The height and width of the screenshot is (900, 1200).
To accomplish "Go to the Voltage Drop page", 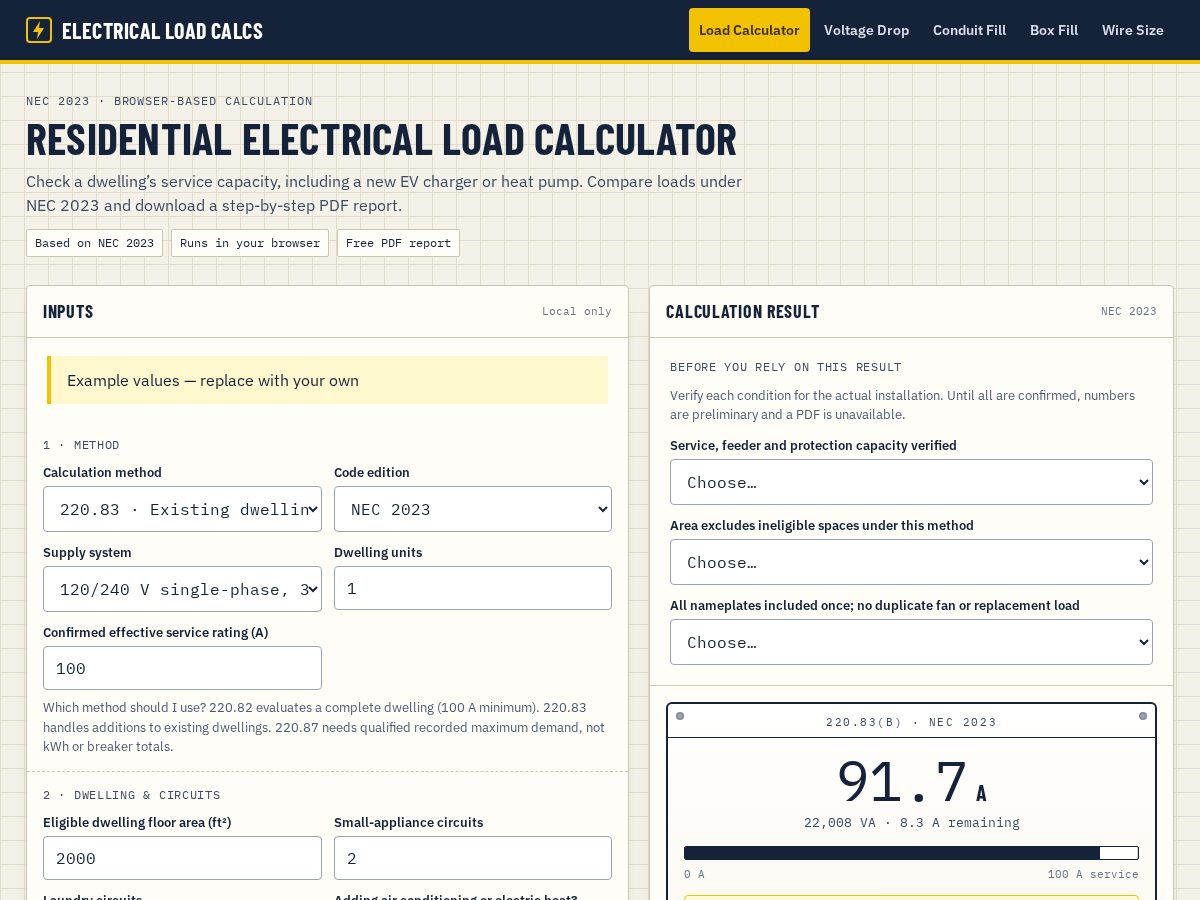I will tap(866, 30).
